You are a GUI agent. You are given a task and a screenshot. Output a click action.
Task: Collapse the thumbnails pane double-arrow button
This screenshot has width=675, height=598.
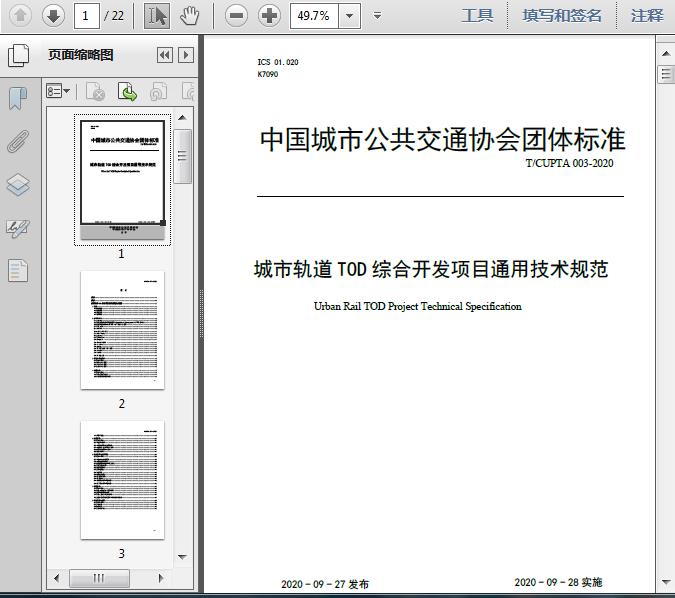click(x=165, y=55)
